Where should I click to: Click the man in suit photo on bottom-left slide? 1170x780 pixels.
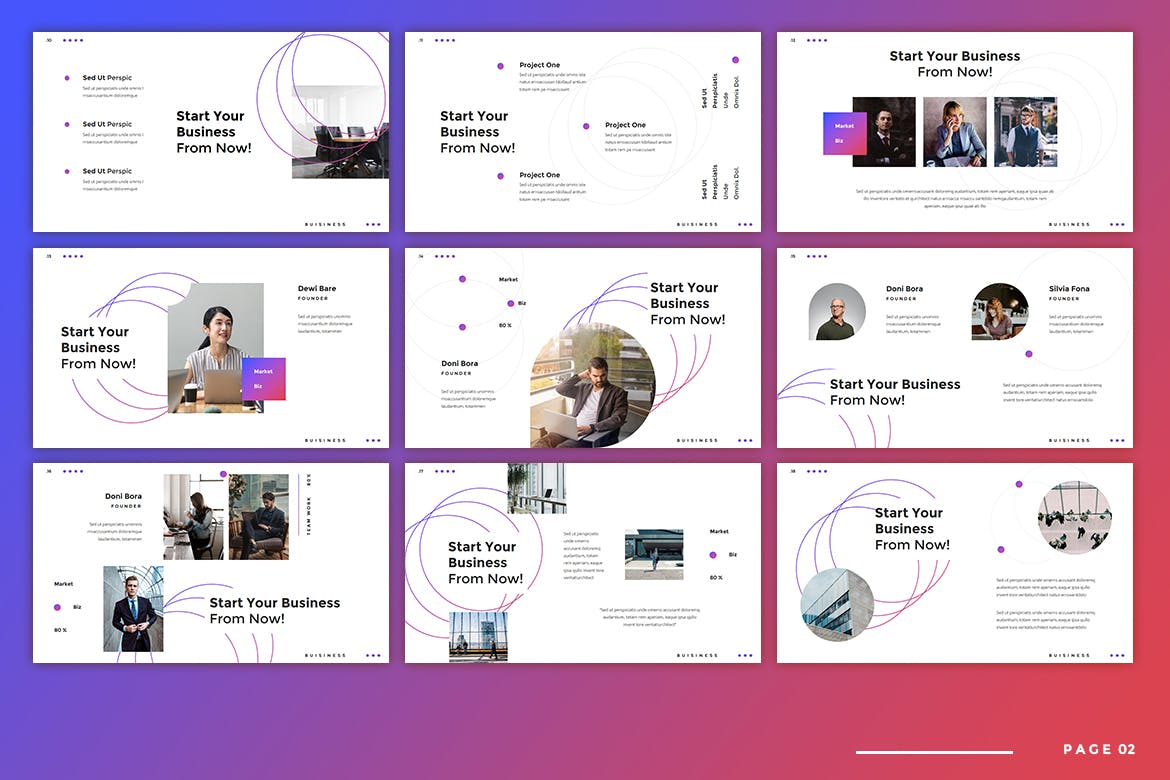pyautogui.click(x=133, y=609)
